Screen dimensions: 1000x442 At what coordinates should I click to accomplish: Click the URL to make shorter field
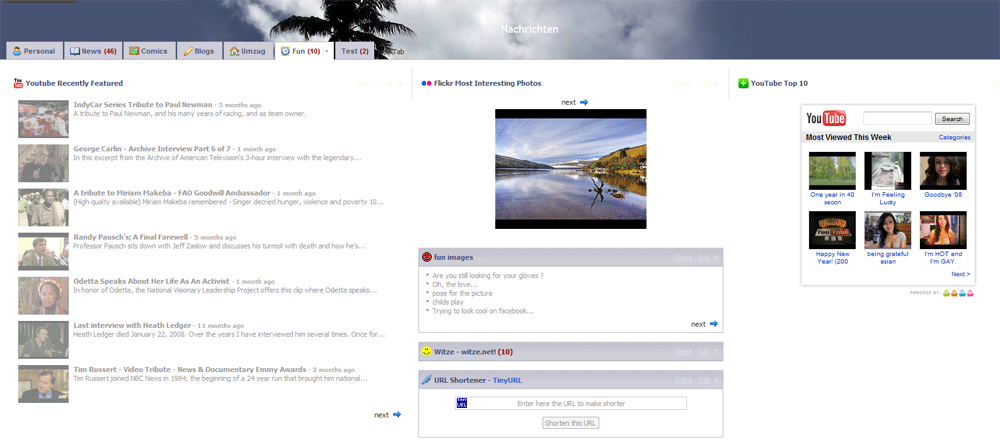point(571,403)
